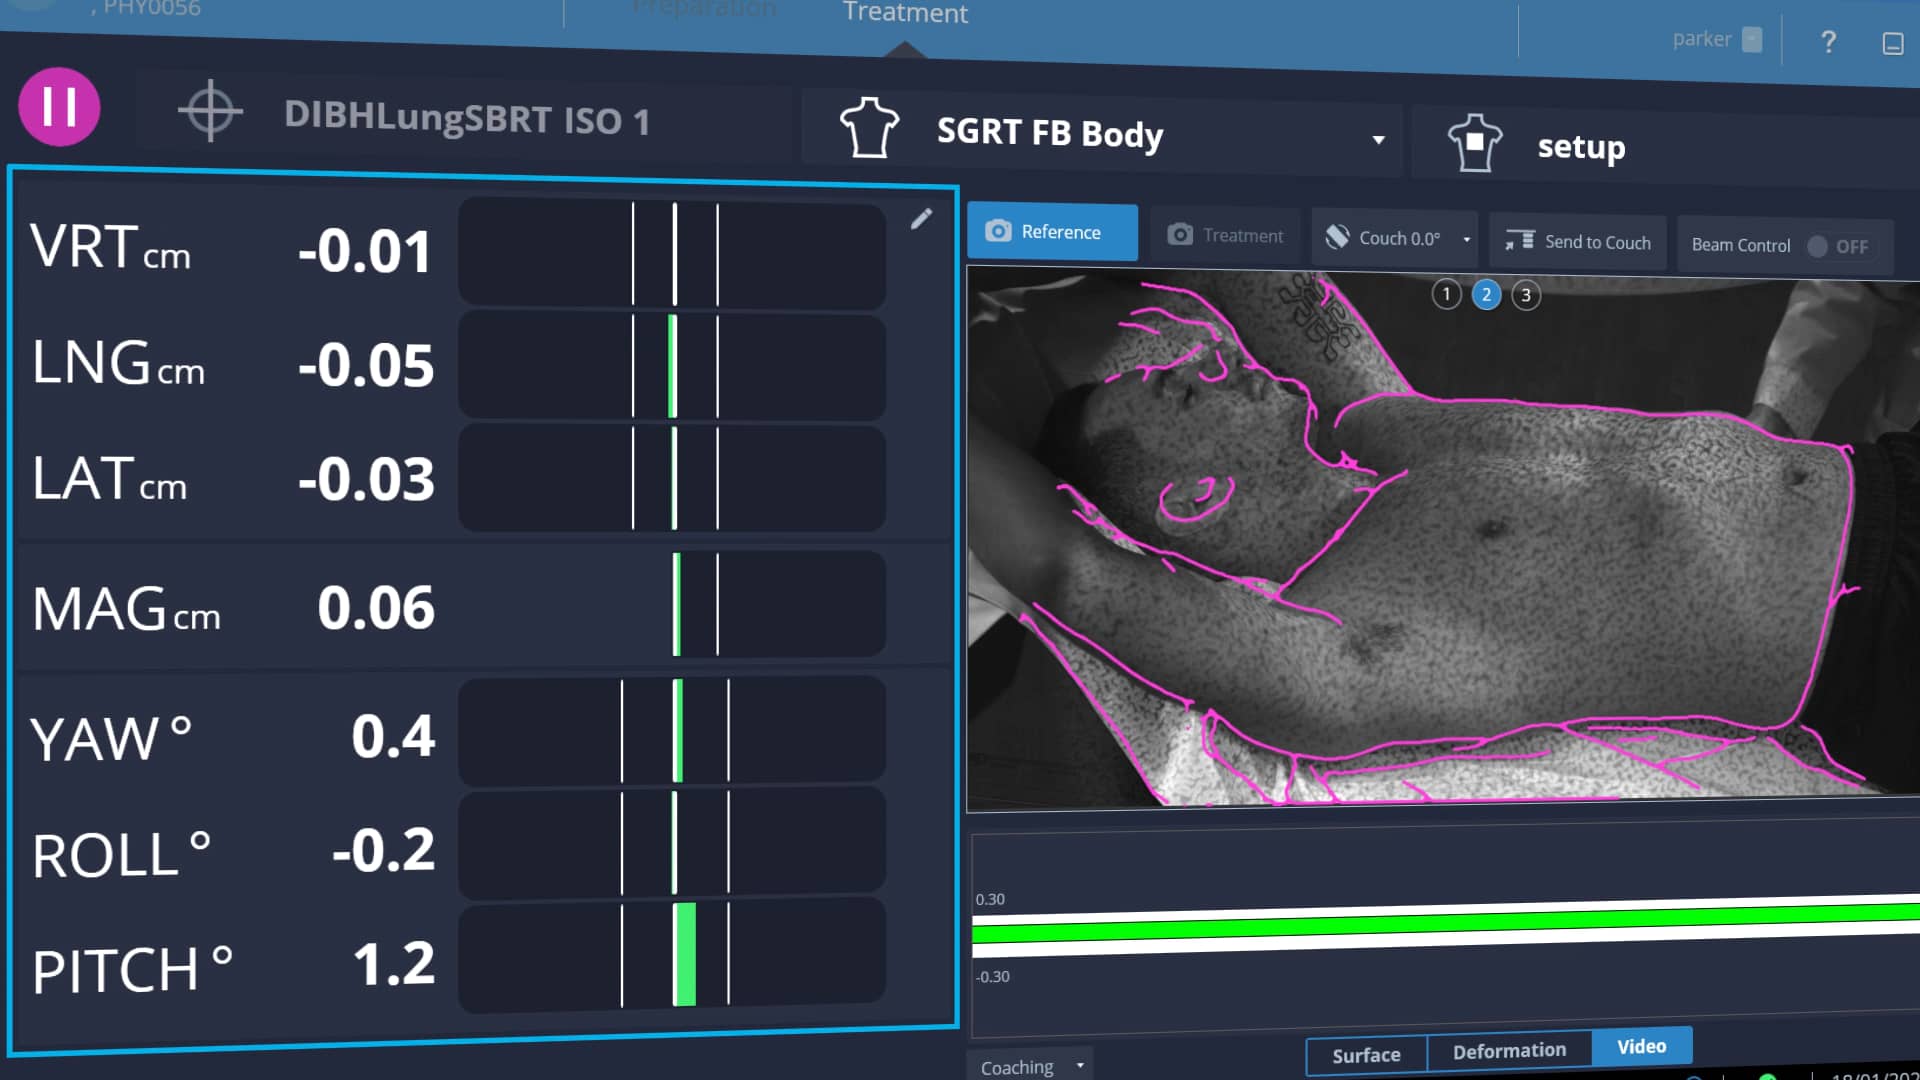Switch to the Video view tab
The width and height of the screenshot is (1920, 1080).
click(1641, 1046)
